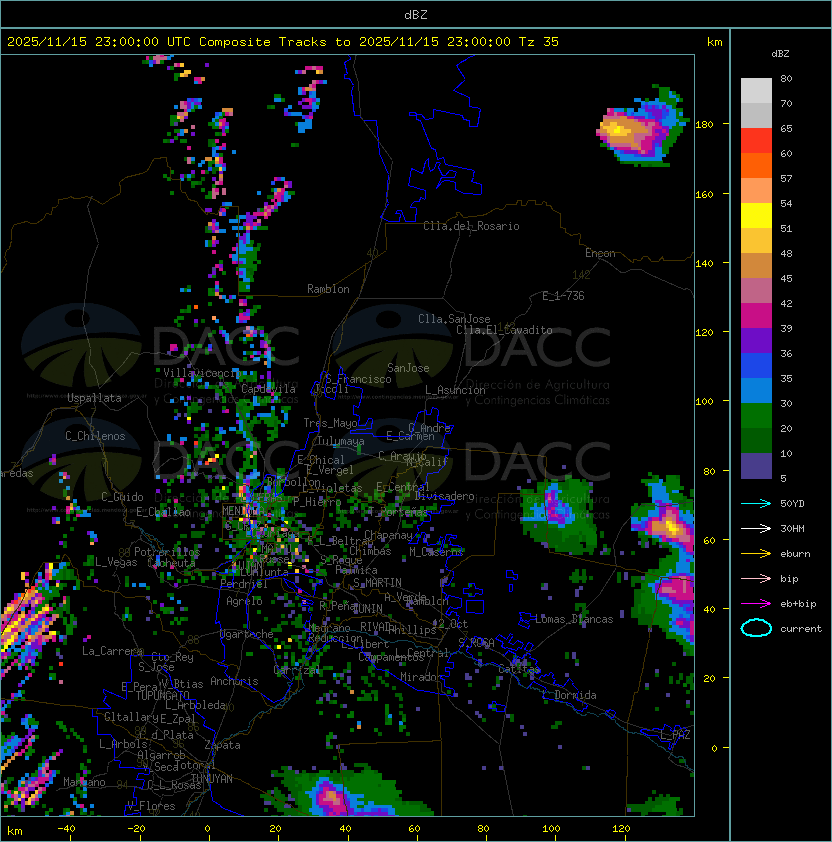Screen dimensions: 832x842
Task: Click the '-40' tick on bottom km axis
Action: 66,829
